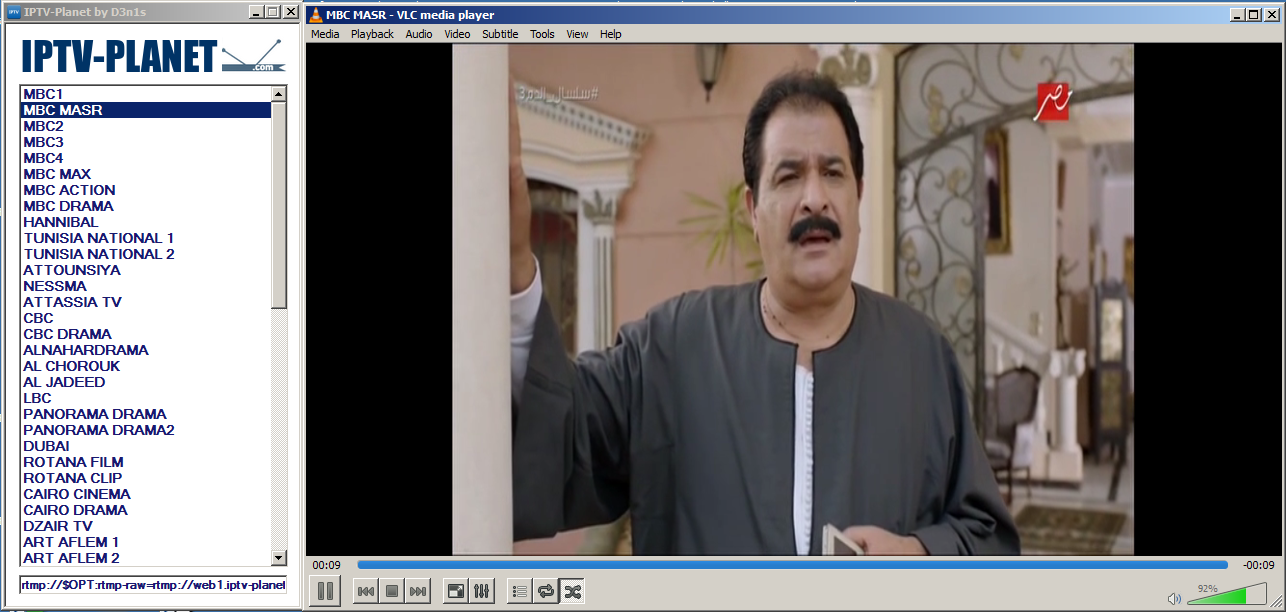Select PANORAMA DRAMA2 channel

(145, 430)
